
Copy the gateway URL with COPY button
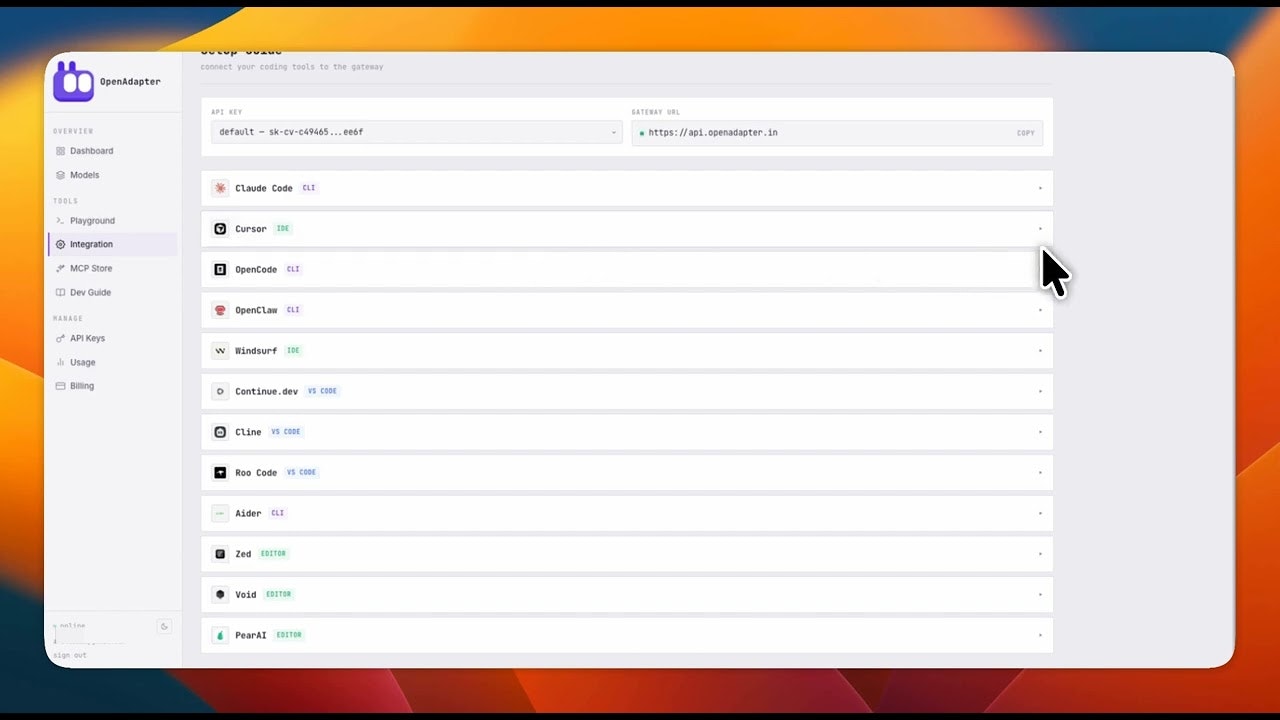click(1026, 133)
